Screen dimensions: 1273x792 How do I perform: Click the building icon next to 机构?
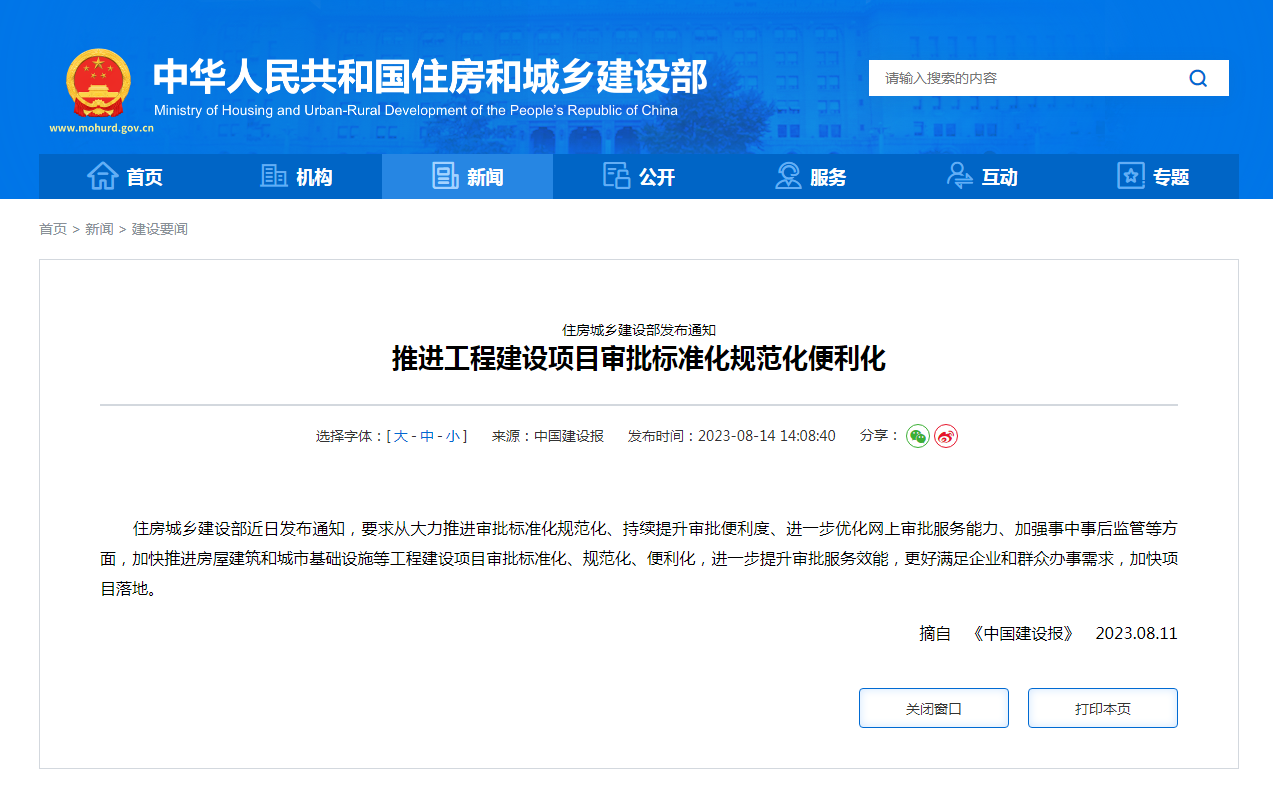click(x=272, y=175)
